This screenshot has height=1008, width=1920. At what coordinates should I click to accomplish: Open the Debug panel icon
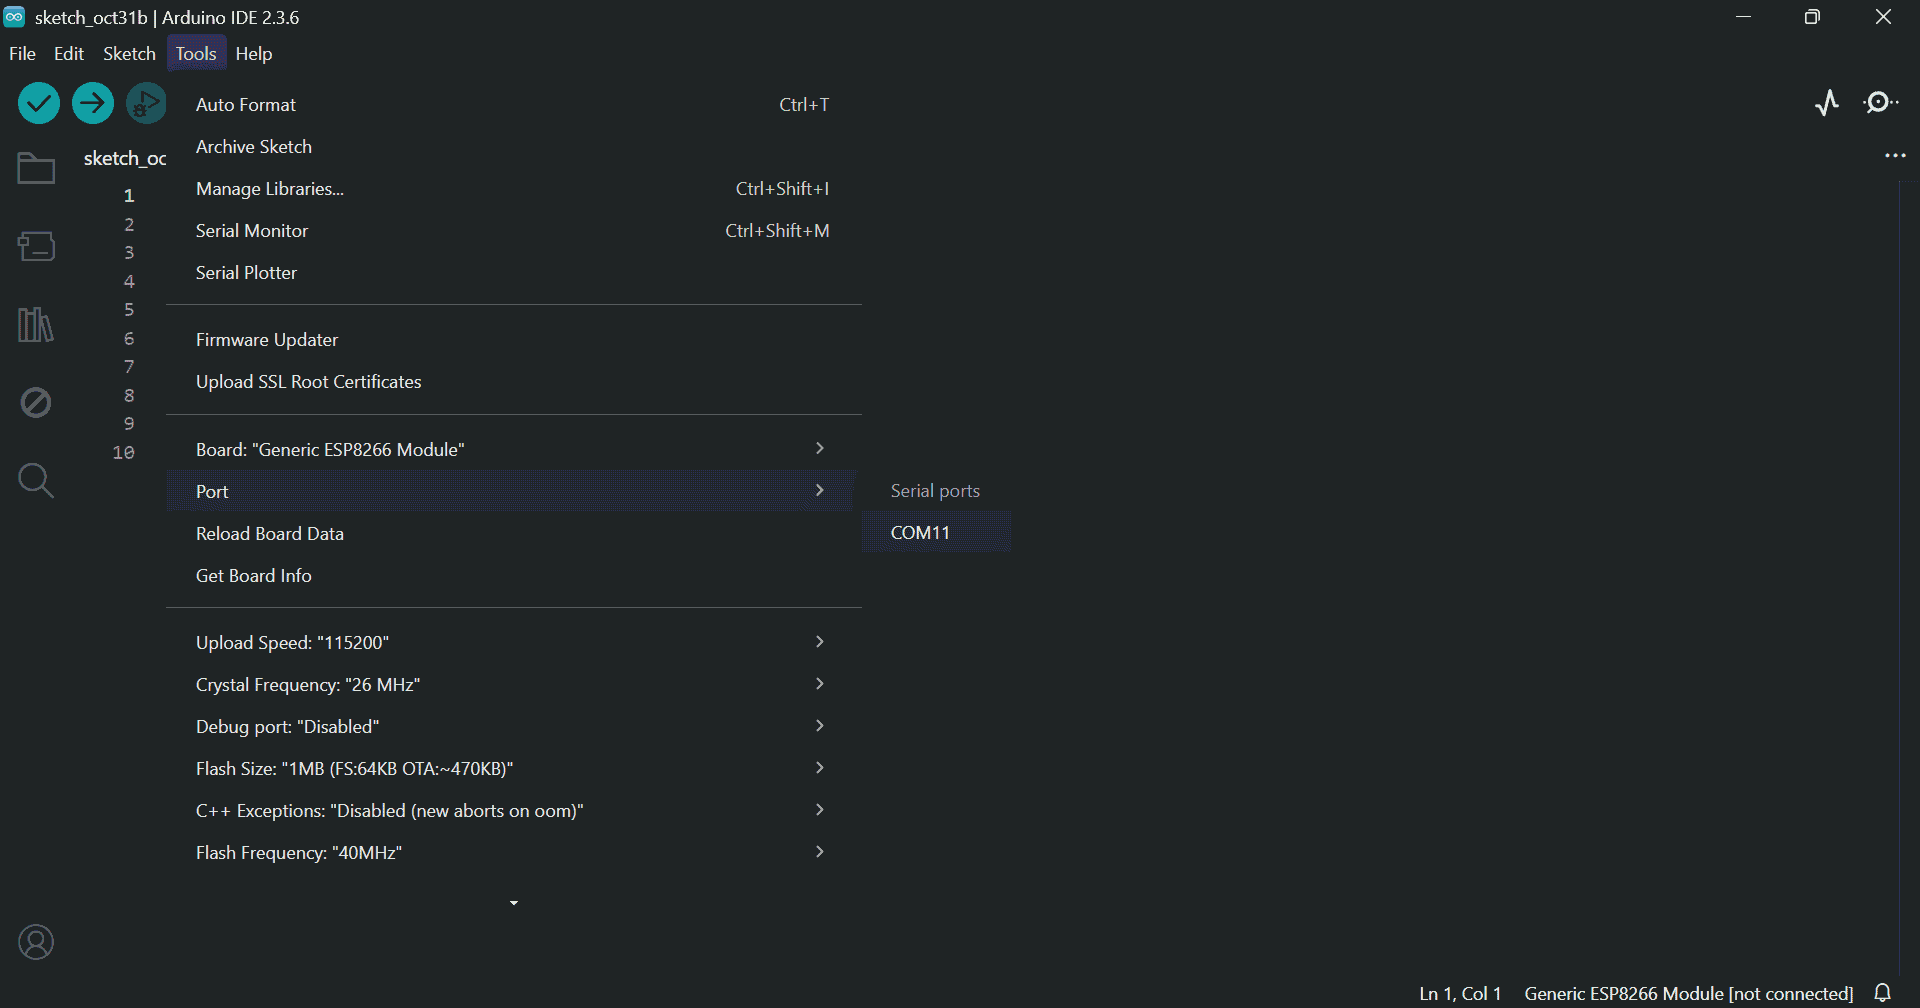[35, 402]
